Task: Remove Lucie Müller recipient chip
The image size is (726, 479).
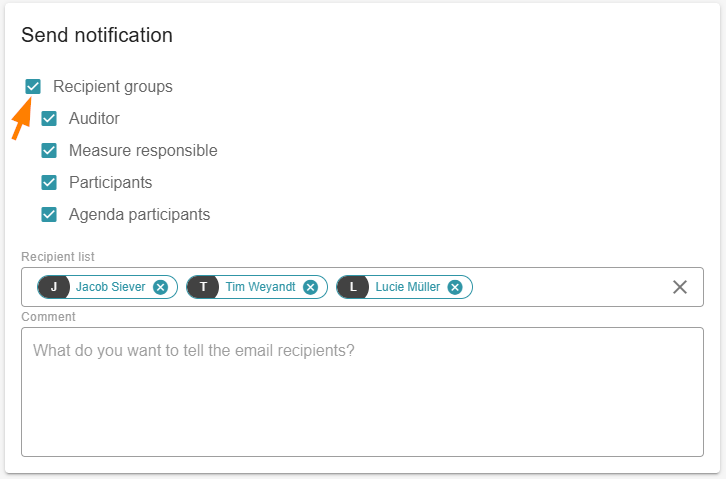Action: click(455, 287)
